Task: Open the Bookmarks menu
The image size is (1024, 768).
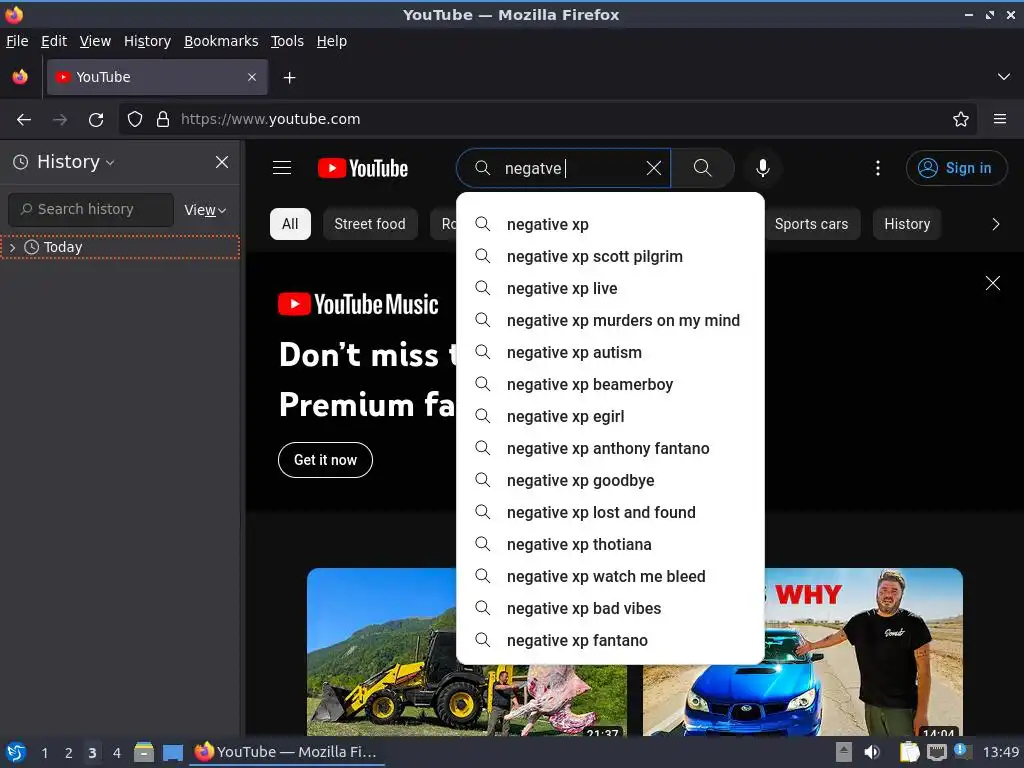Action: click(x=221, y=41)
